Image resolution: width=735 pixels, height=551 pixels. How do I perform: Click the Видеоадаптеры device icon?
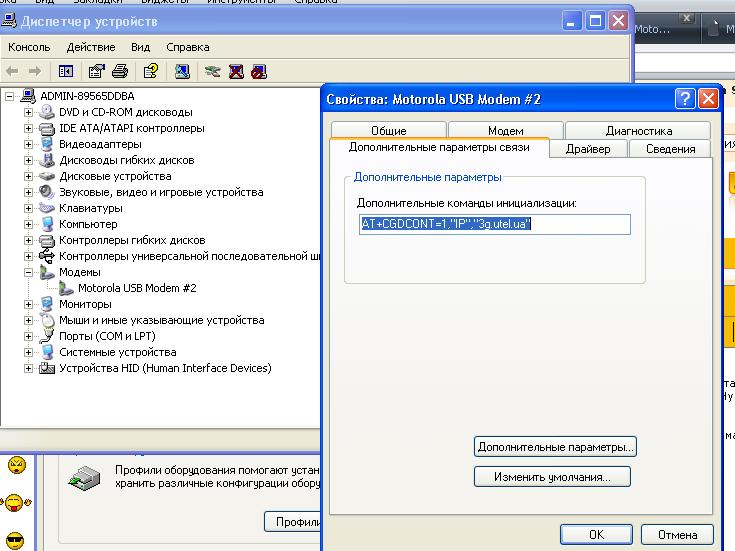tap(47, 144)
